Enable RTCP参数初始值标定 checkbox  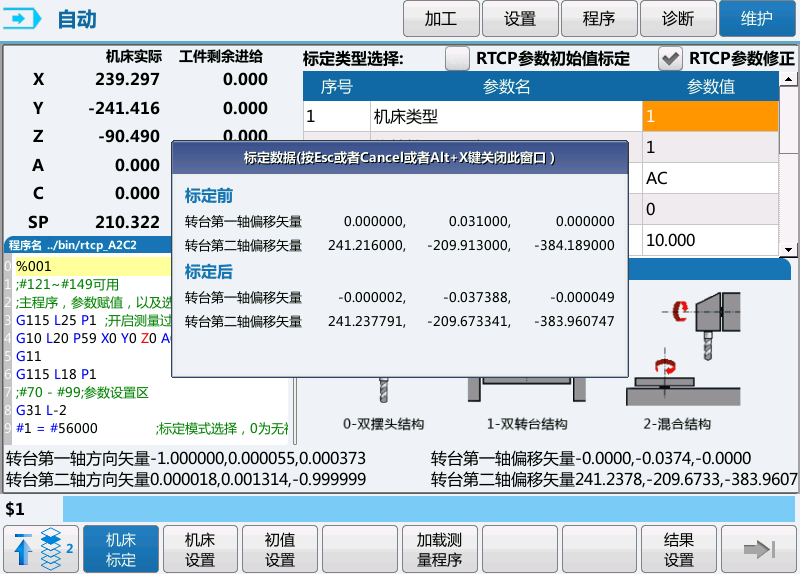[x=457, y=59]
